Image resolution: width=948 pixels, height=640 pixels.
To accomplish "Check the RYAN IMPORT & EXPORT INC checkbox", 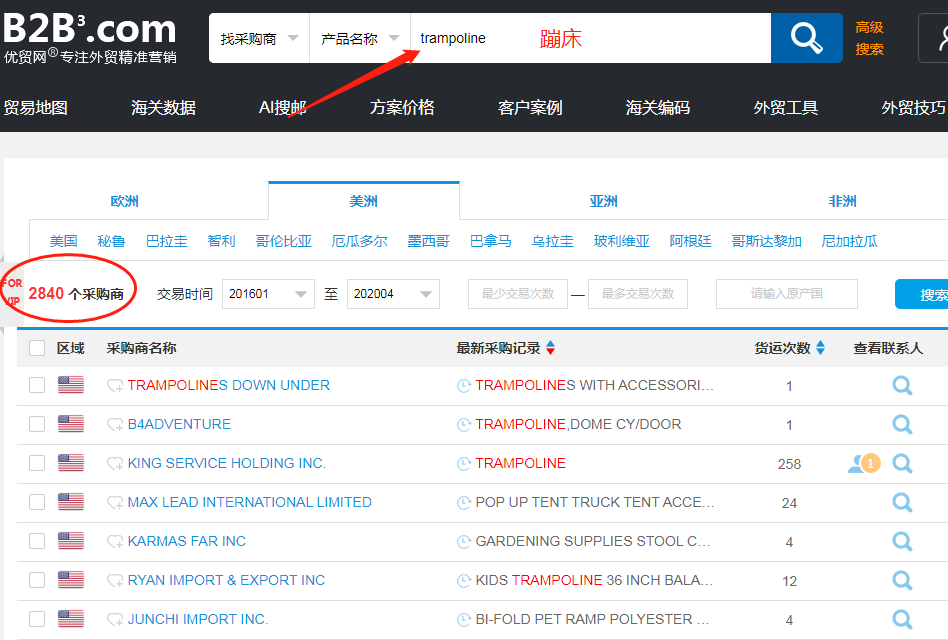I will pos(37,580).
